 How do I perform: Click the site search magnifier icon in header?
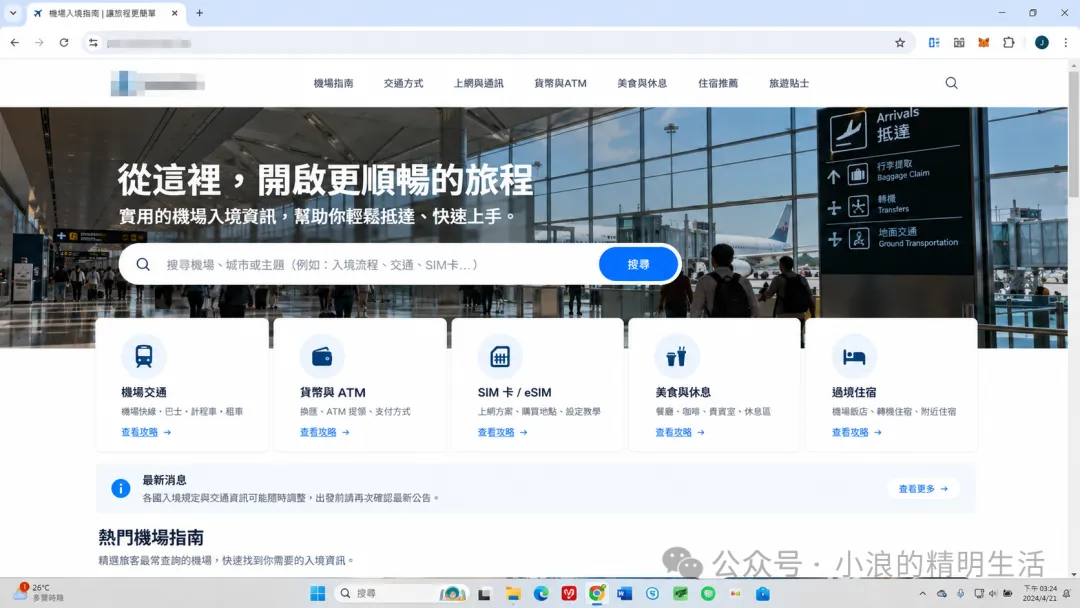tap(951, 83)
